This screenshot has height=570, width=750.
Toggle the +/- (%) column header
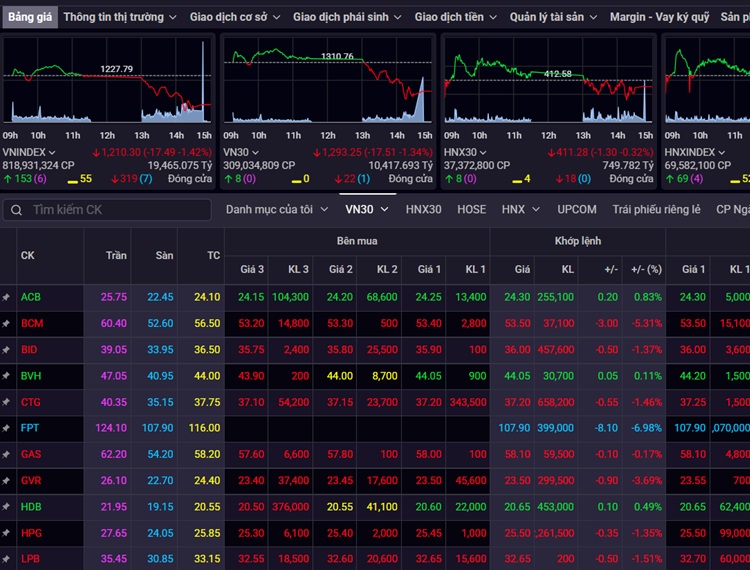[x=646, y=270]
